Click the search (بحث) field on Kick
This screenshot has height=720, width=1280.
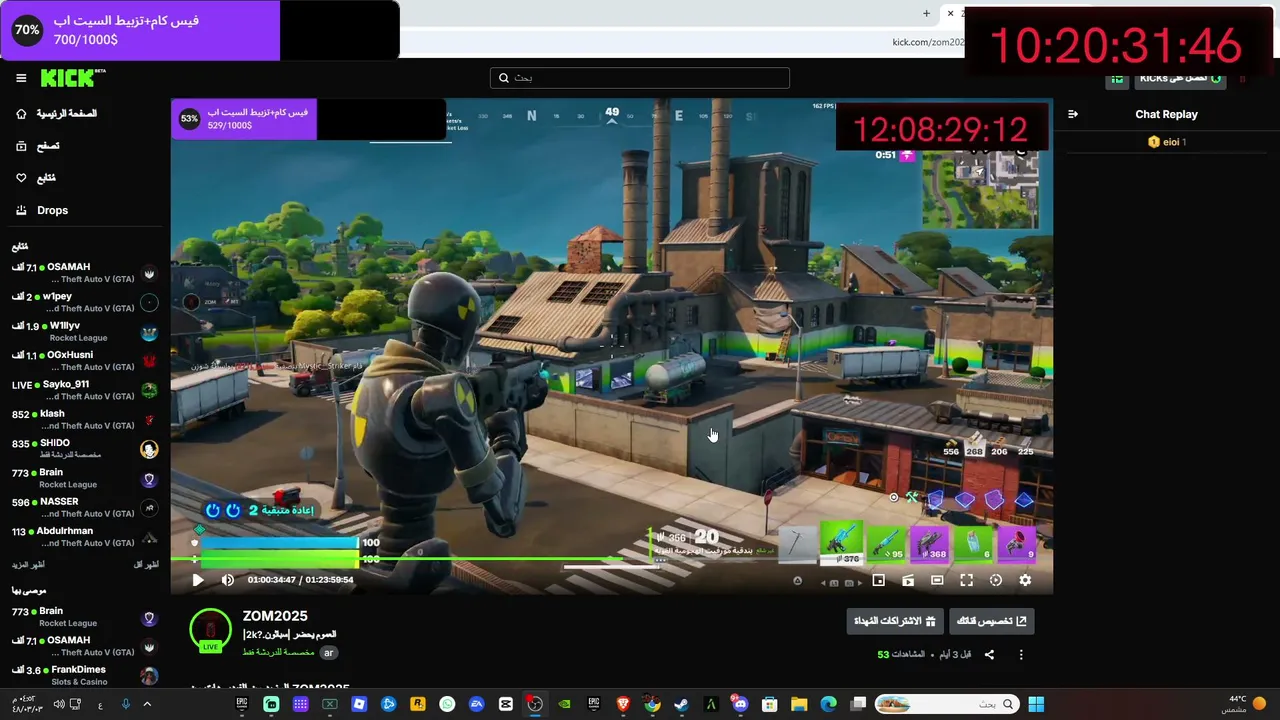click(x=640, y=78)
